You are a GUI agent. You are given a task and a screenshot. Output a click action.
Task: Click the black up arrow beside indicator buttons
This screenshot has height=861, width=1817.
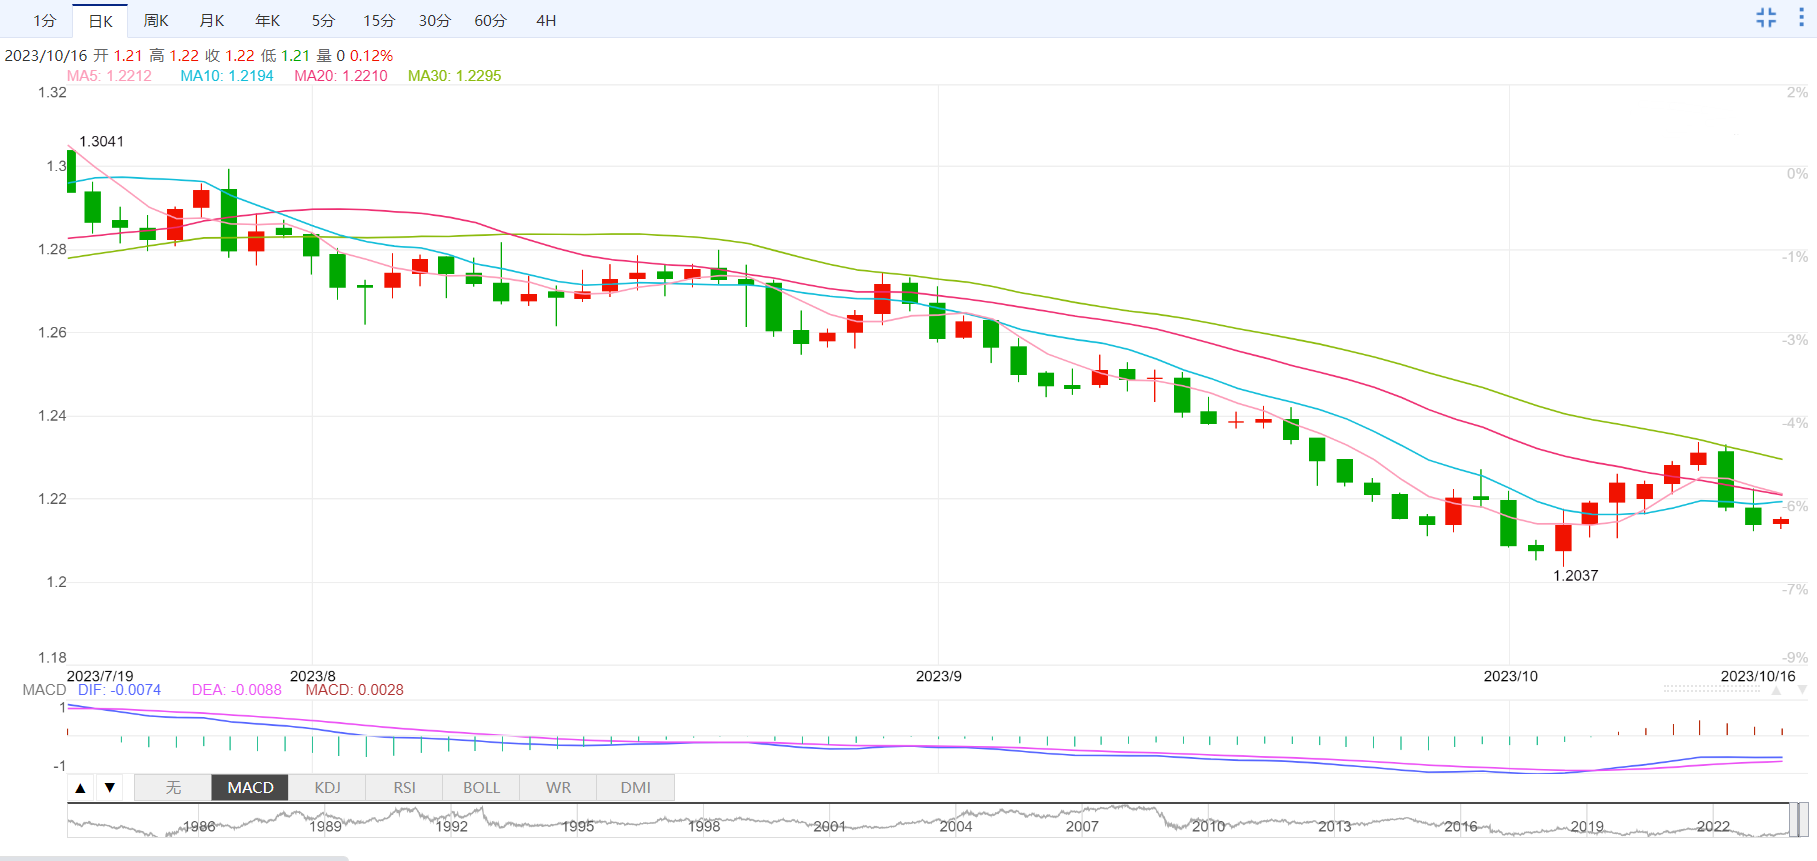point(81,788)
